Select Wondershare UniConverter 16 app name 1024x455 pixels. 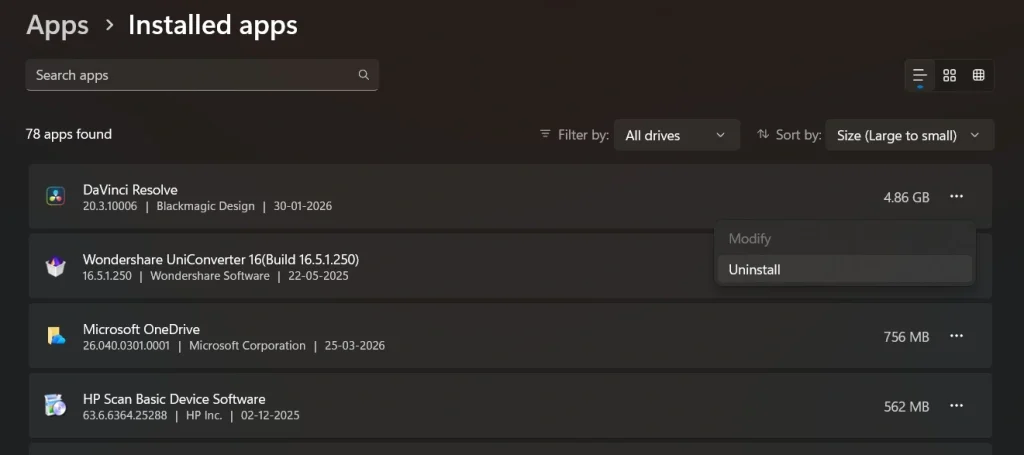(x=221, y=260)
